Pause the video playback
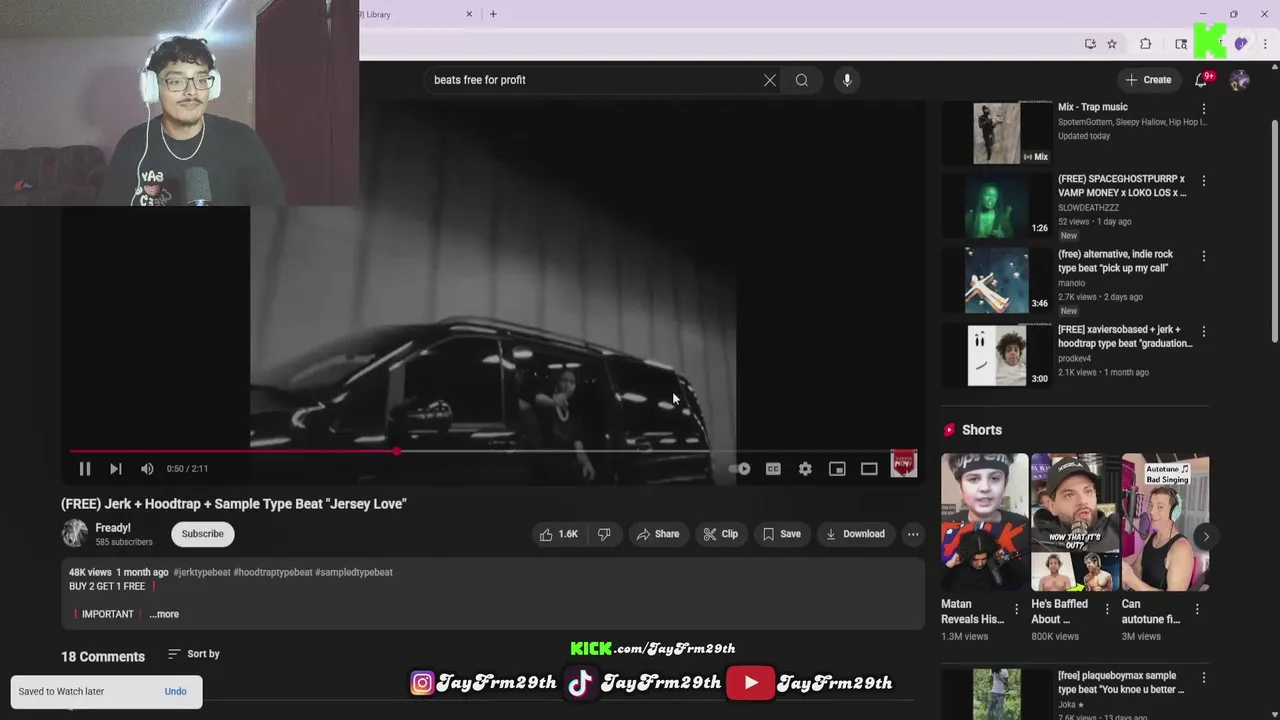This screenshot has height=720, width=1280. (85, 469)
